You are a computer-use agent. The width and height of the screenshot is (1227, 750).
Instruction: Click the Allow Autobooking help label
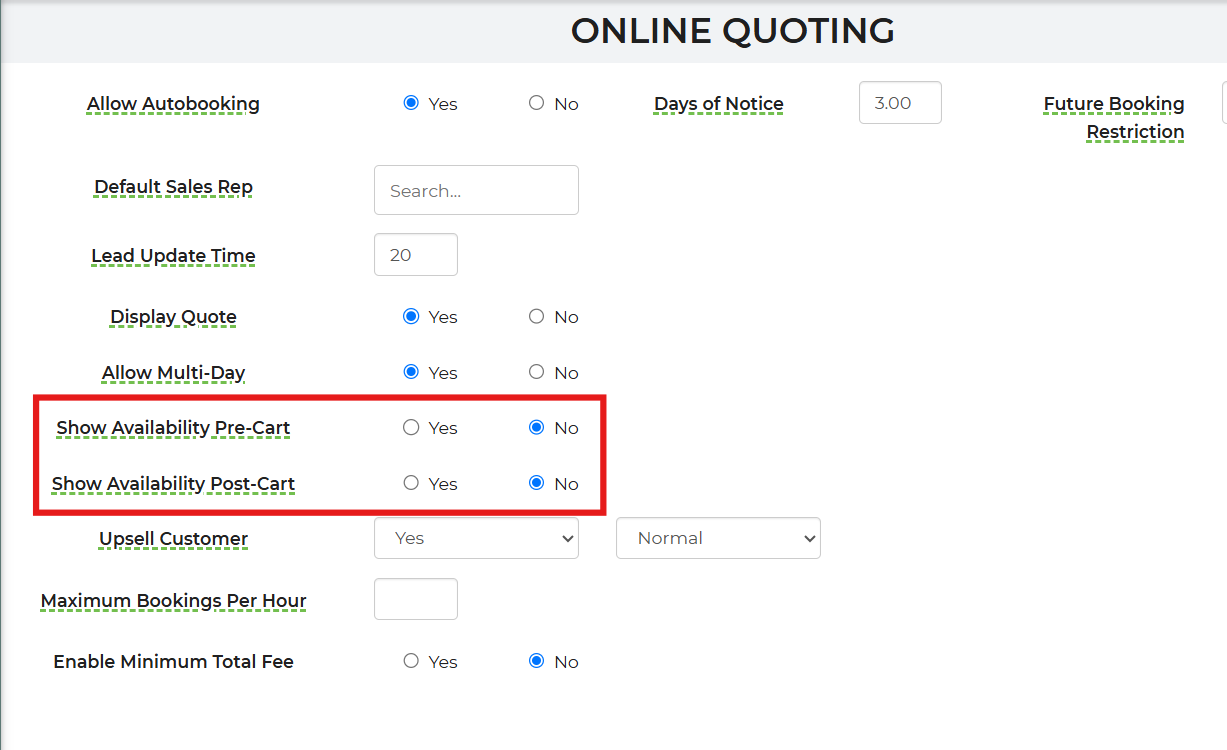pyautogui.click(x=173, y=104)
